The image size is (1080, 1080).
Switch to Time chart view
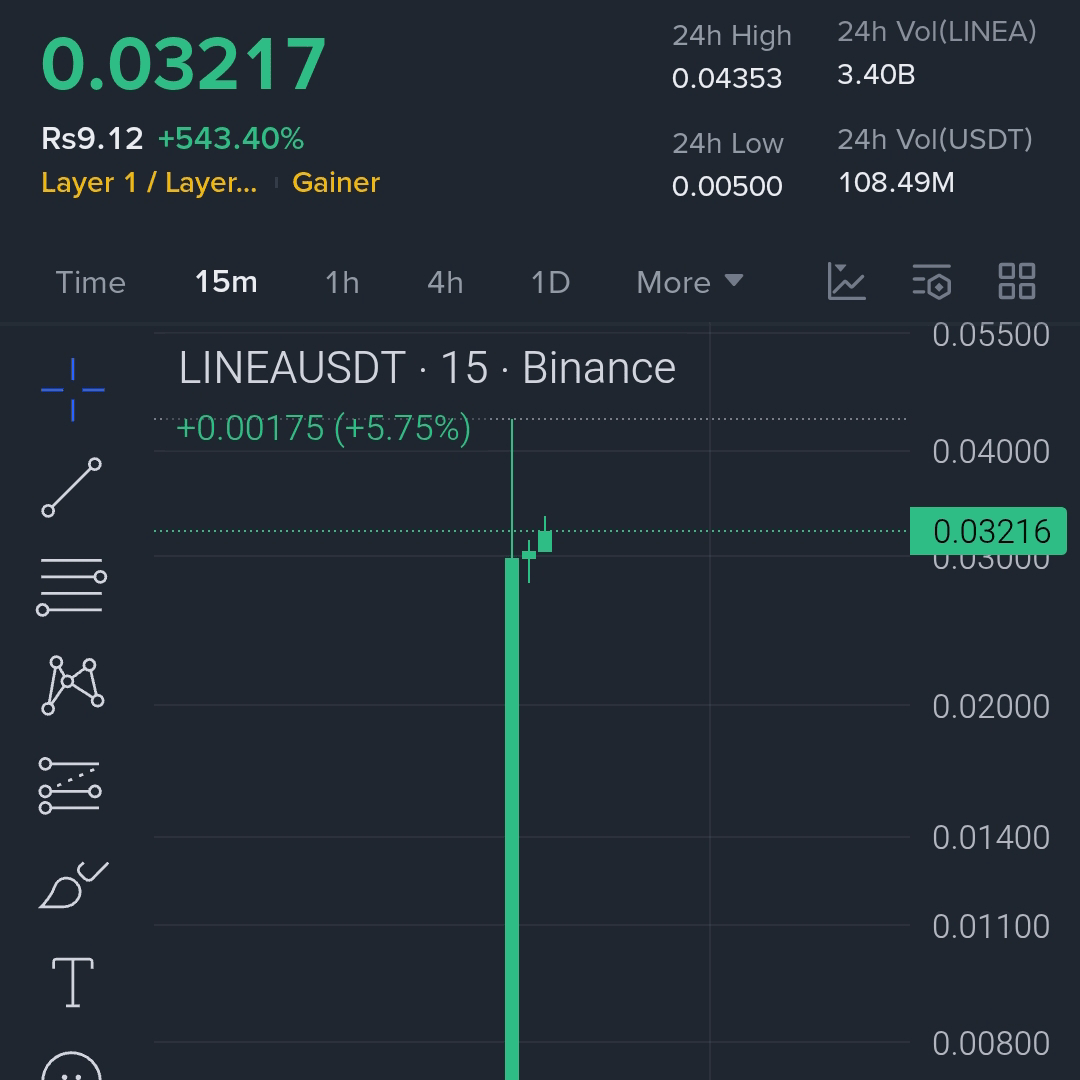point(90,282)
